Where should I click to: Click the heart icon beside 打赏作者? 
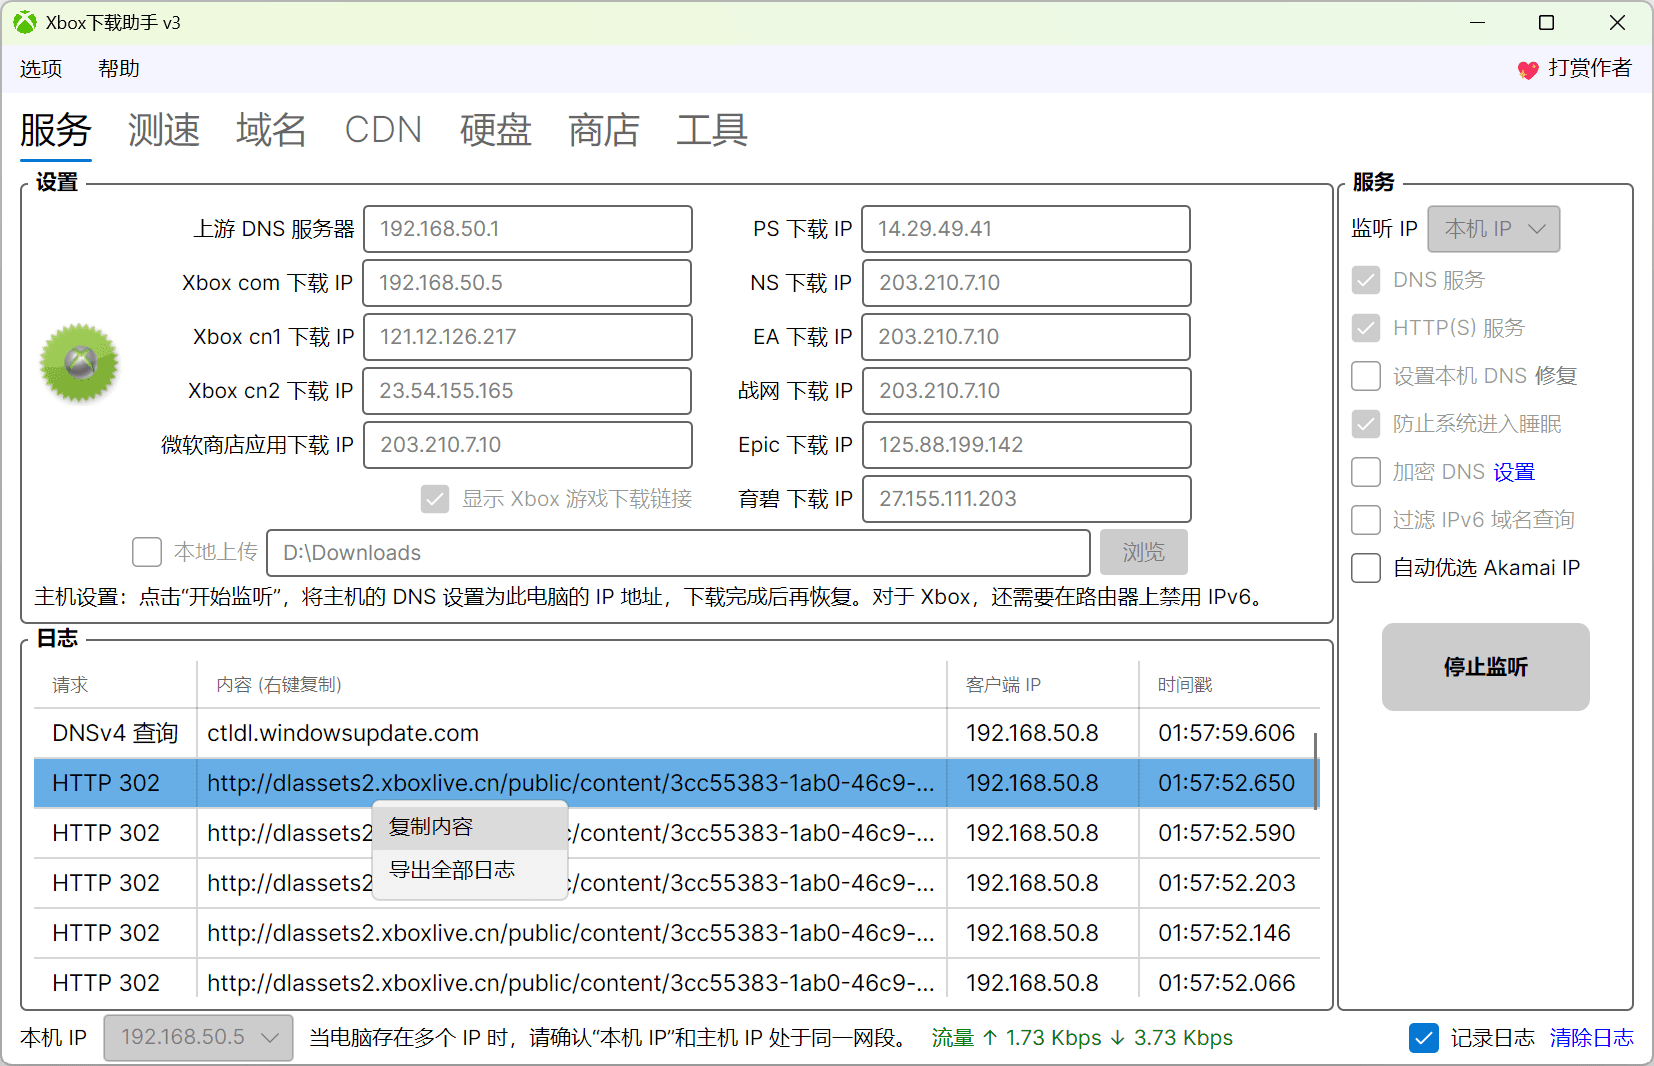1527,69
